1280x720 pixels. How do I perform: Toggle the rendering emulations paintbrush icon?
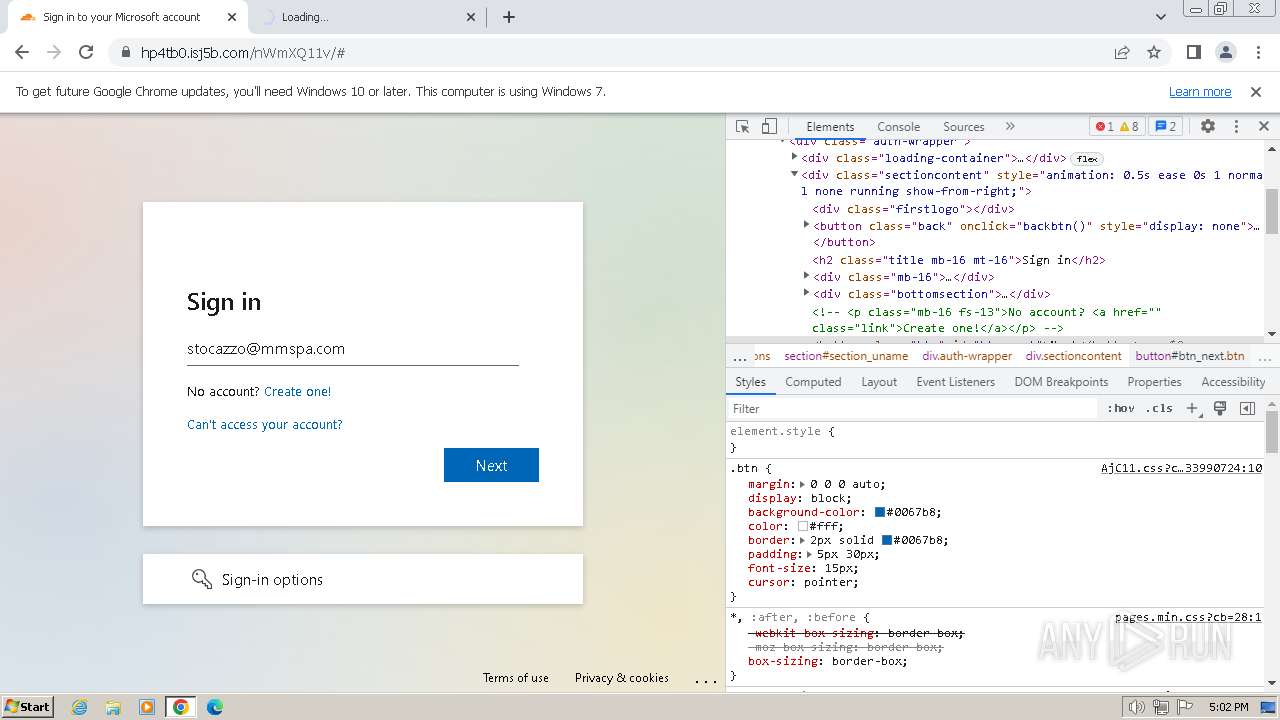coord(1220,408)
